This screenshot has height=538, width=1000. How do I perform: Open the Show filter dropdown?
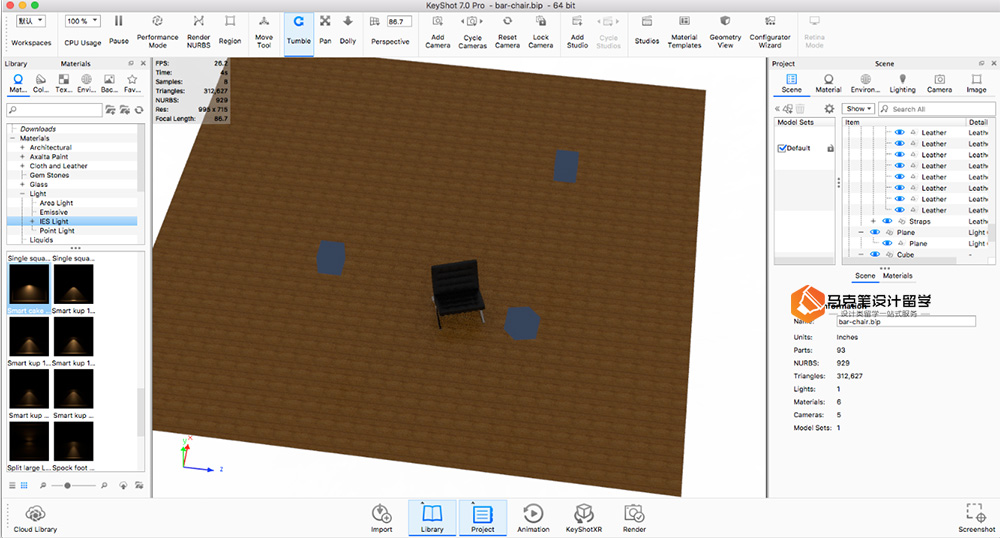(x=858, y=109)
